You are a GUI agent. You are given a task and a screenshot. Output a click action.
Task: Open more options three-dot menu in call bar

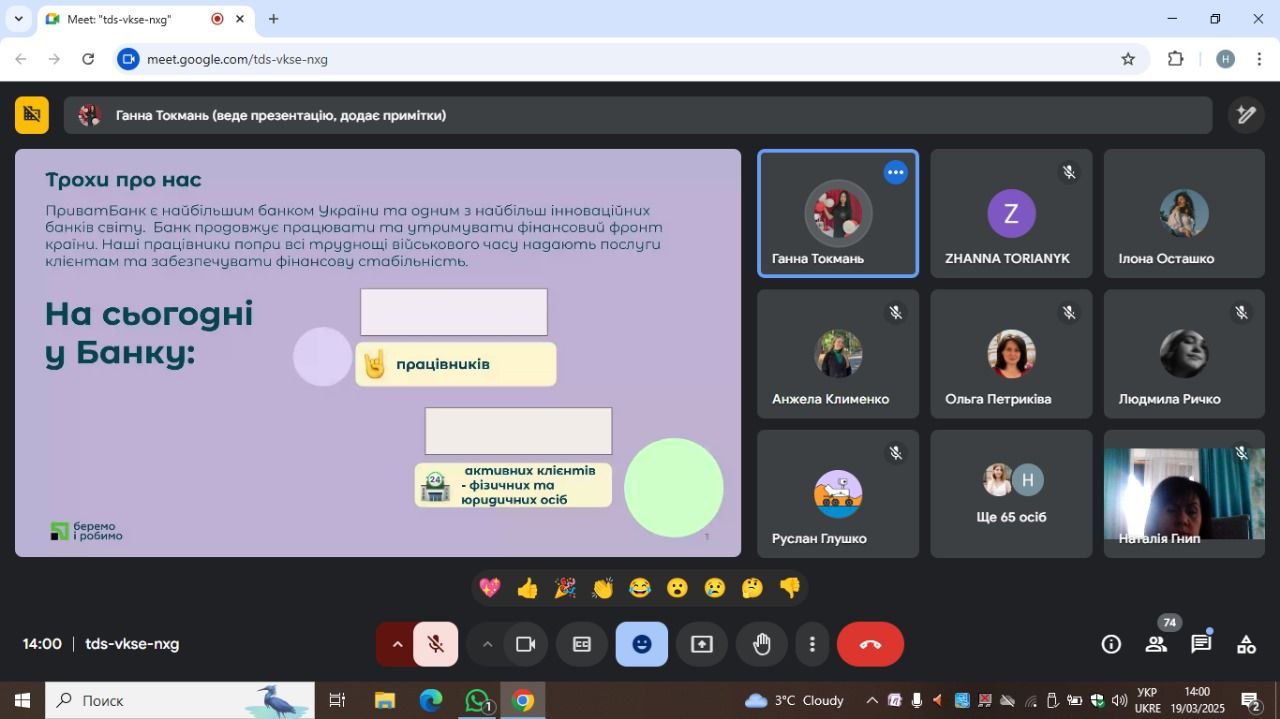coord(812,644)
